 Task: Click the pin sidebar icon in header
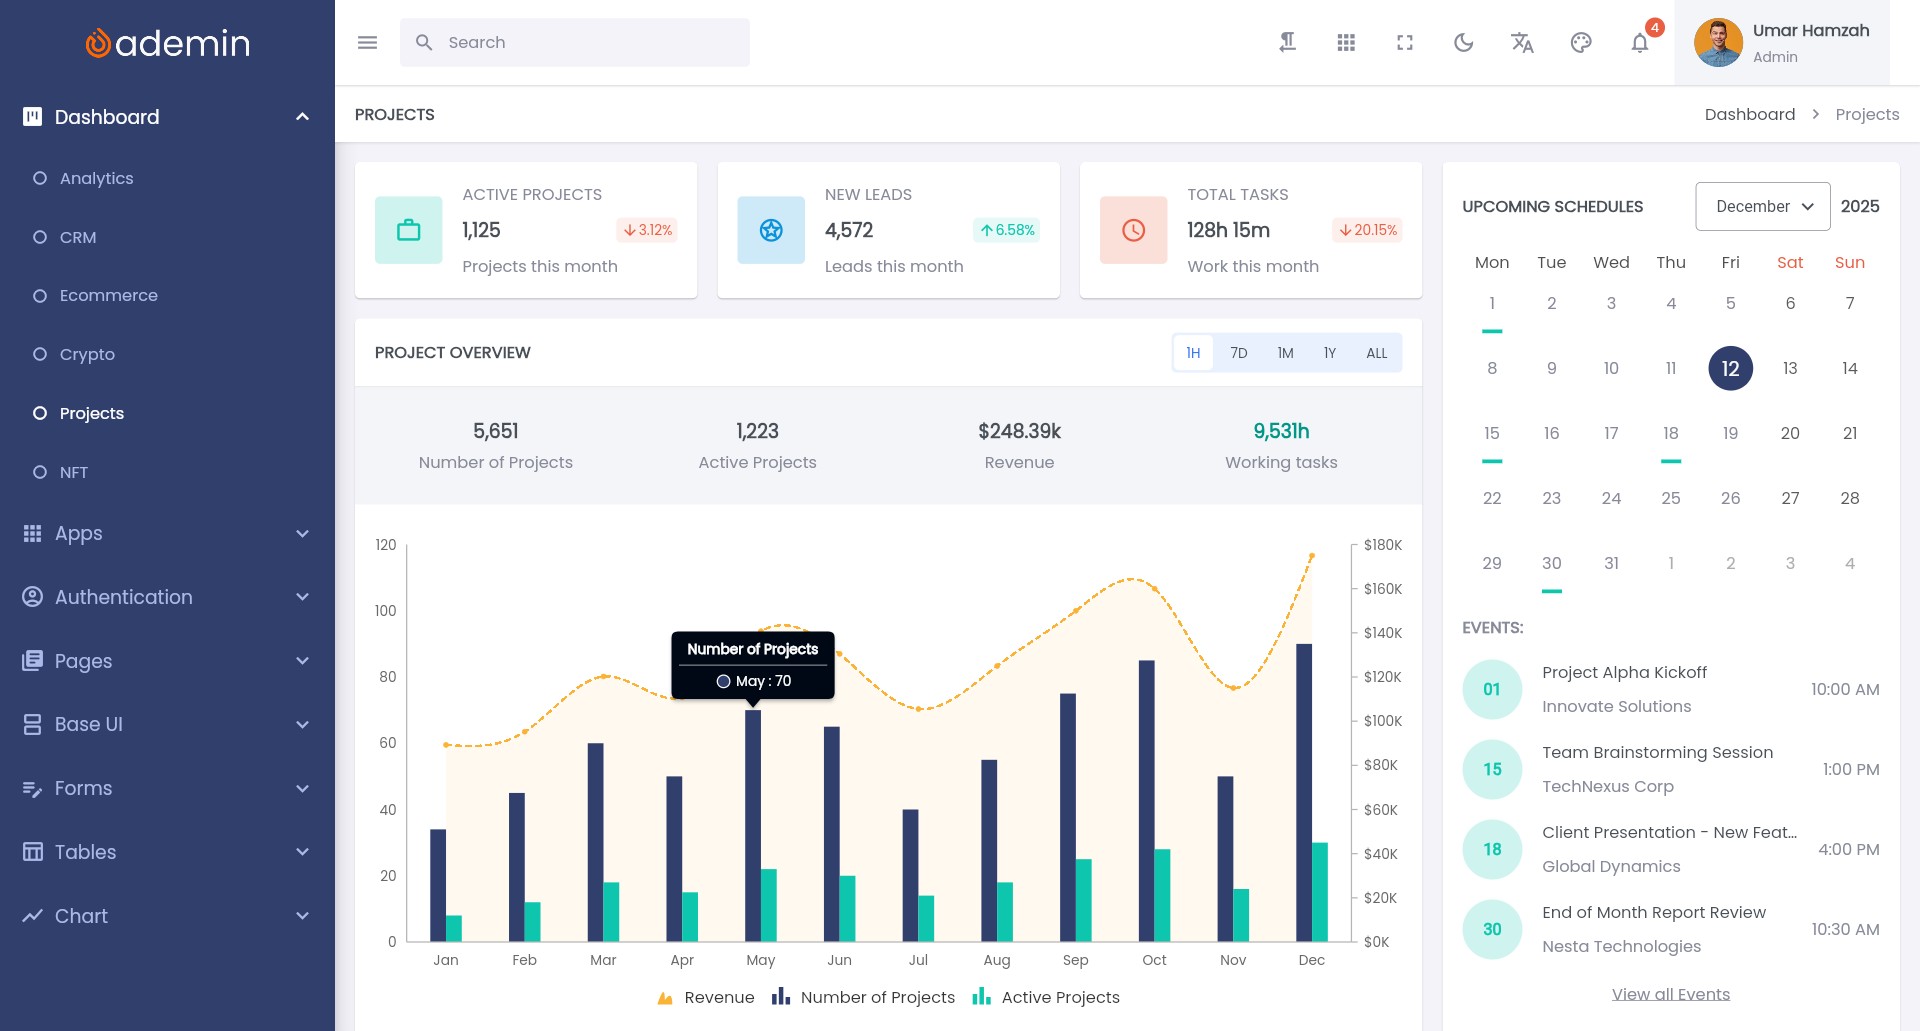[x=1288, y=42]
